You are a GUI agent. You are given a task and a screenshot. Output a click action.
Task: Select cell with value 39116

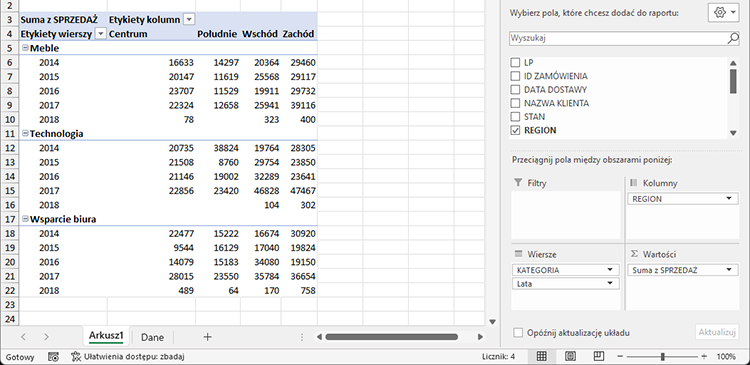(x=299, y=105)
